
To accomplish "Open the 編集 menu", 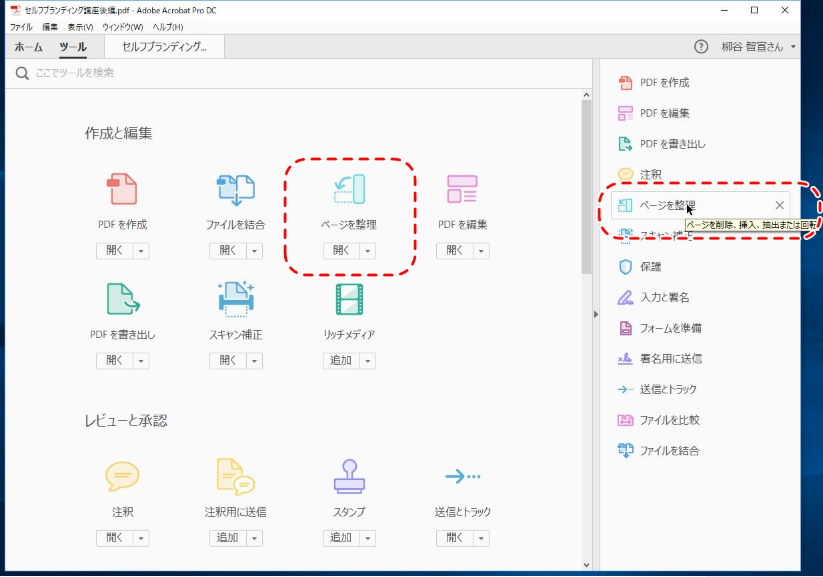I will (x=50, y=27).
